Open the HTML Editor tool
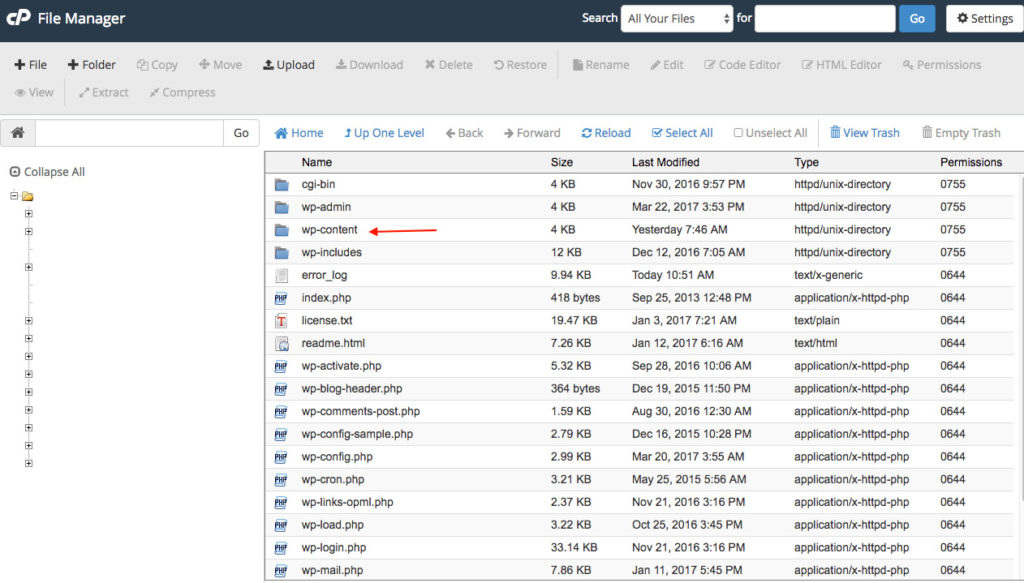Screen dimensions: 1024x583 pyautogui.click(x=841, y=64)
